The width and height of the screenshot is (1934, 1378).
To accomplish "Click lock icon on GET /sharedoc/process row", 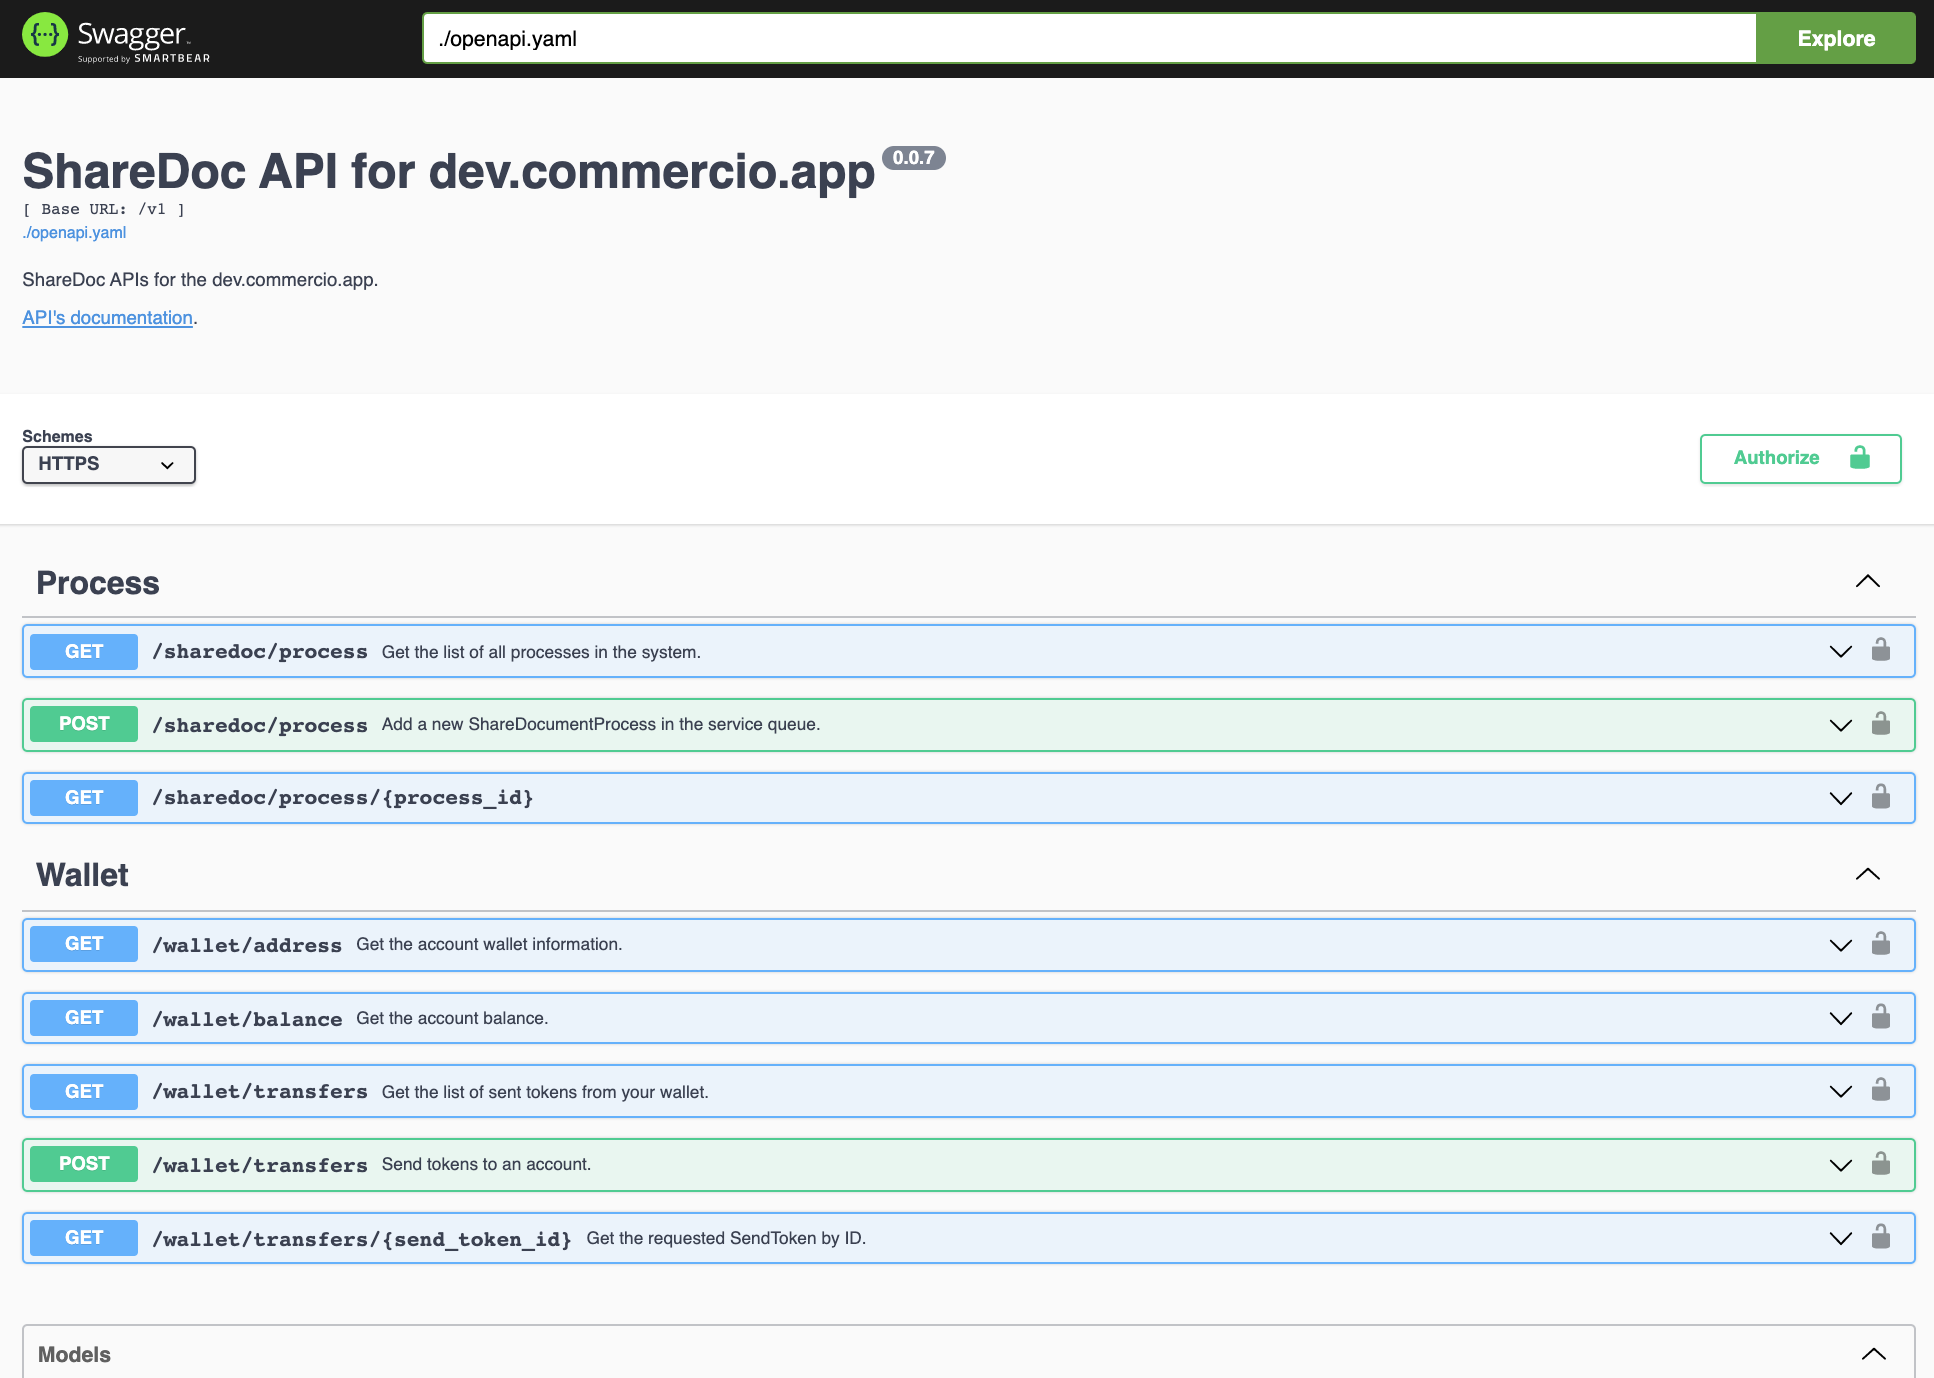I will pyautogui.click(x=1880, y=651).
